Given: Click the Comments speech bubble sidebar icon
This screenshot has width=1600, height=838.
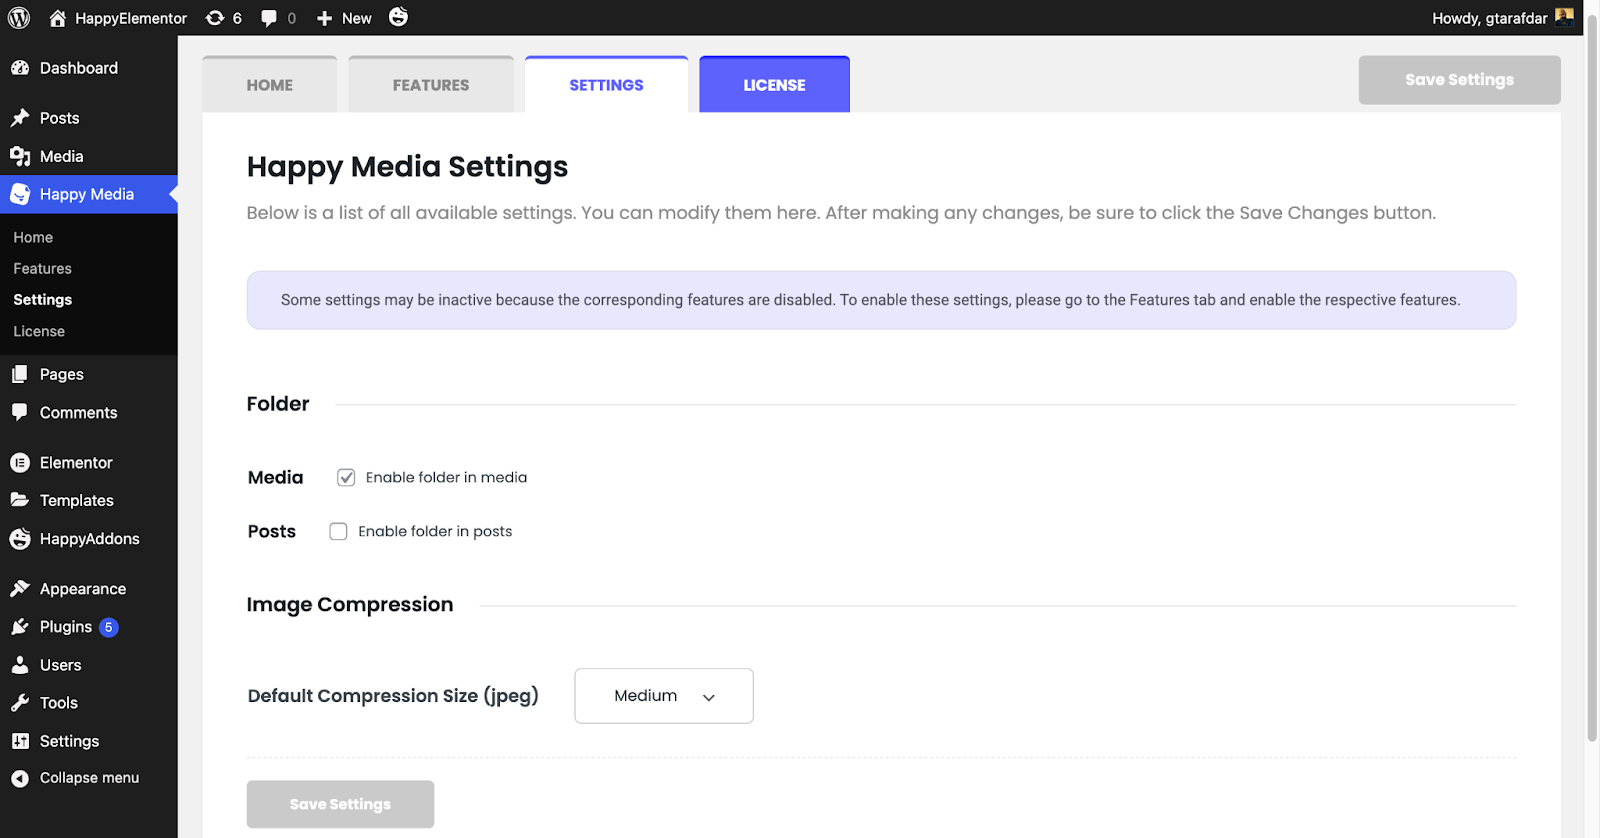Looking at the screenshot, I should (20, 412).
